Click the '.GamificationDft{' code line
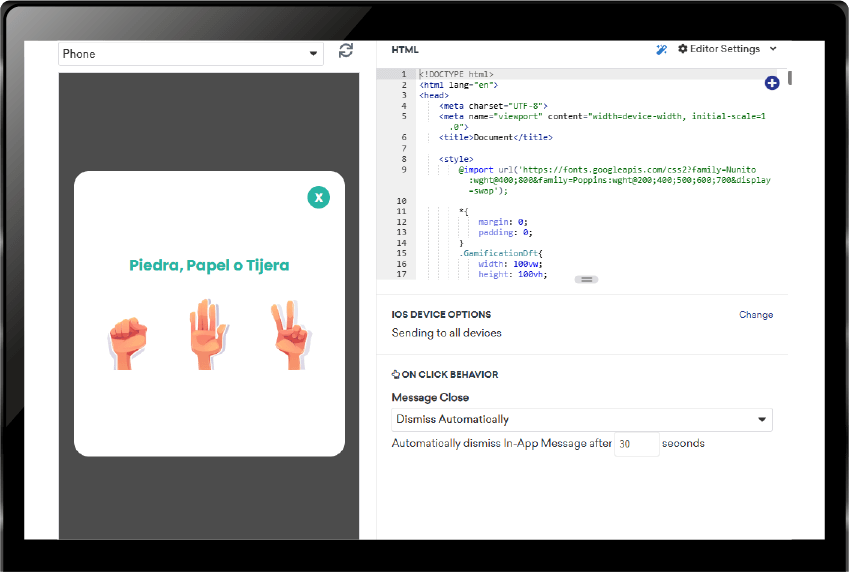This screenshot has height=572, width=849. (501, 253)
